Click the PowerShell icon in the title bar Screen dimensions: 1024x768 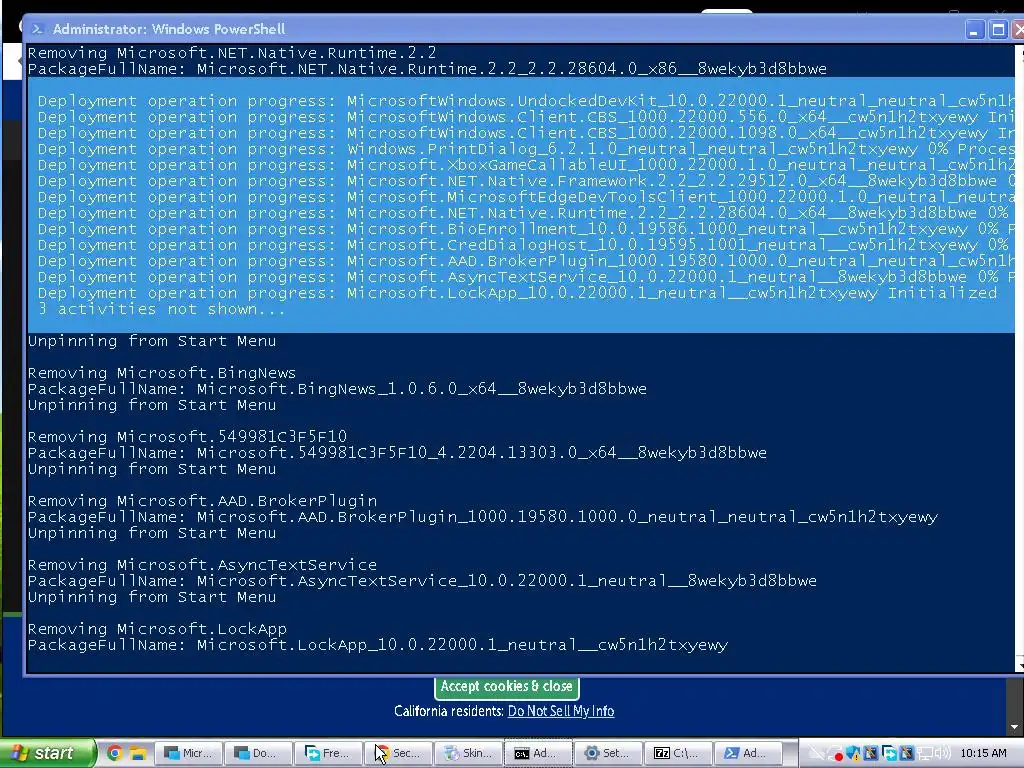[x=38, y=29]
